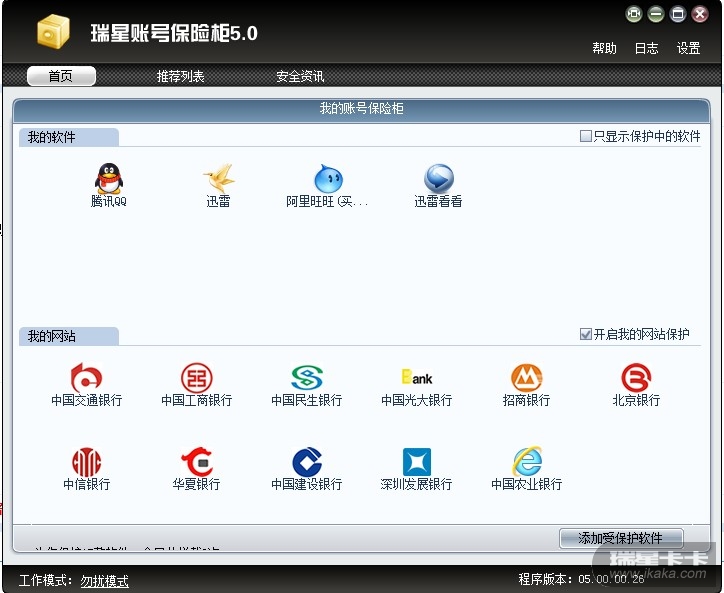Select the 迅雷 bird icon
This screenshot has width=724, height=593.
[219, 178]
